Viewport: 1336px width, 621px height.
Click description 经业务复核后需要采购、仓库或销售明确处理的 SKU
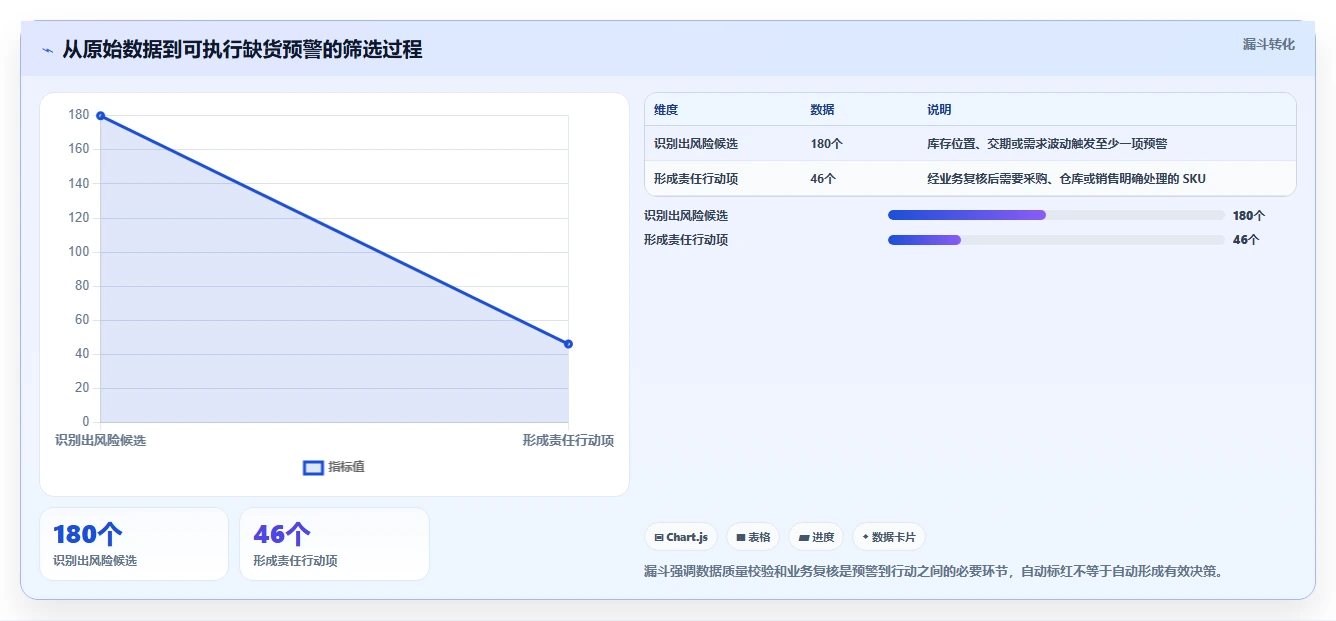click(x=1066, y=179)
